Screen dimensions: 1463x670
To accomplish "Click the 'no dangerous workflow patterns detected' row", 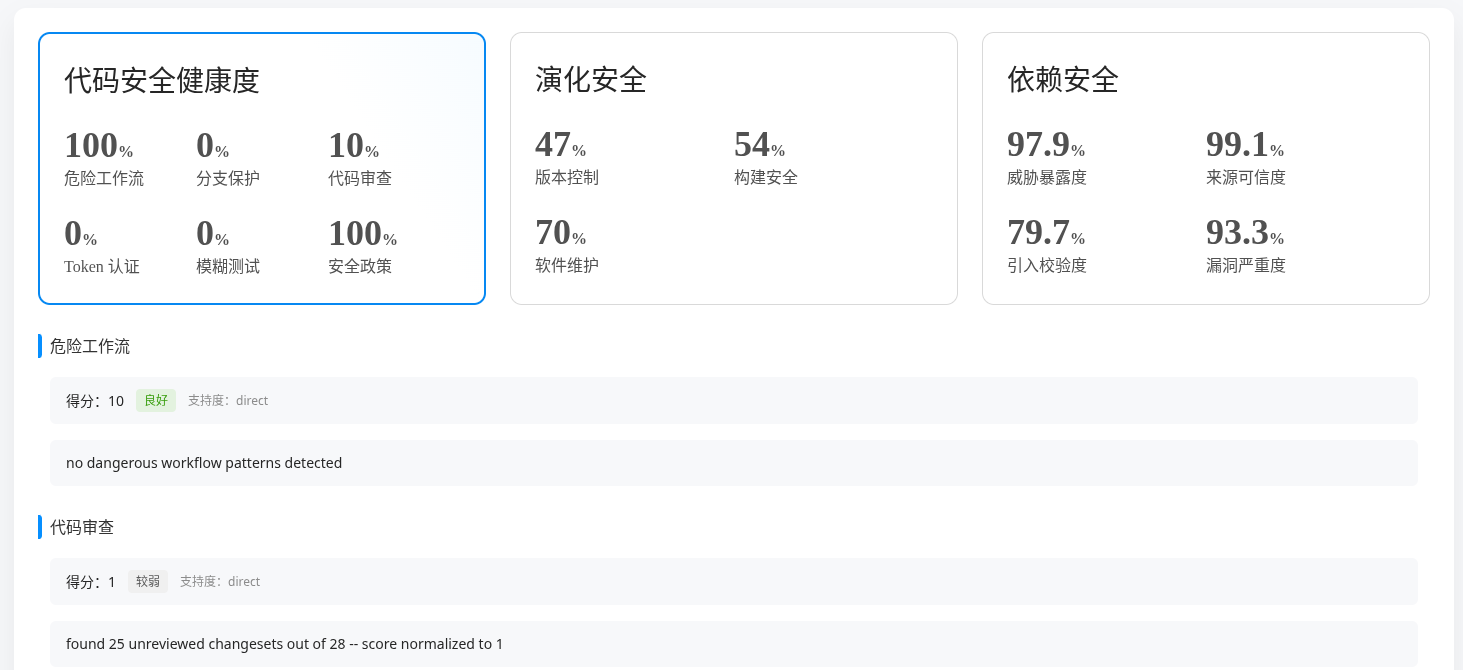I will pyautogui.click(x=733, y=463).
